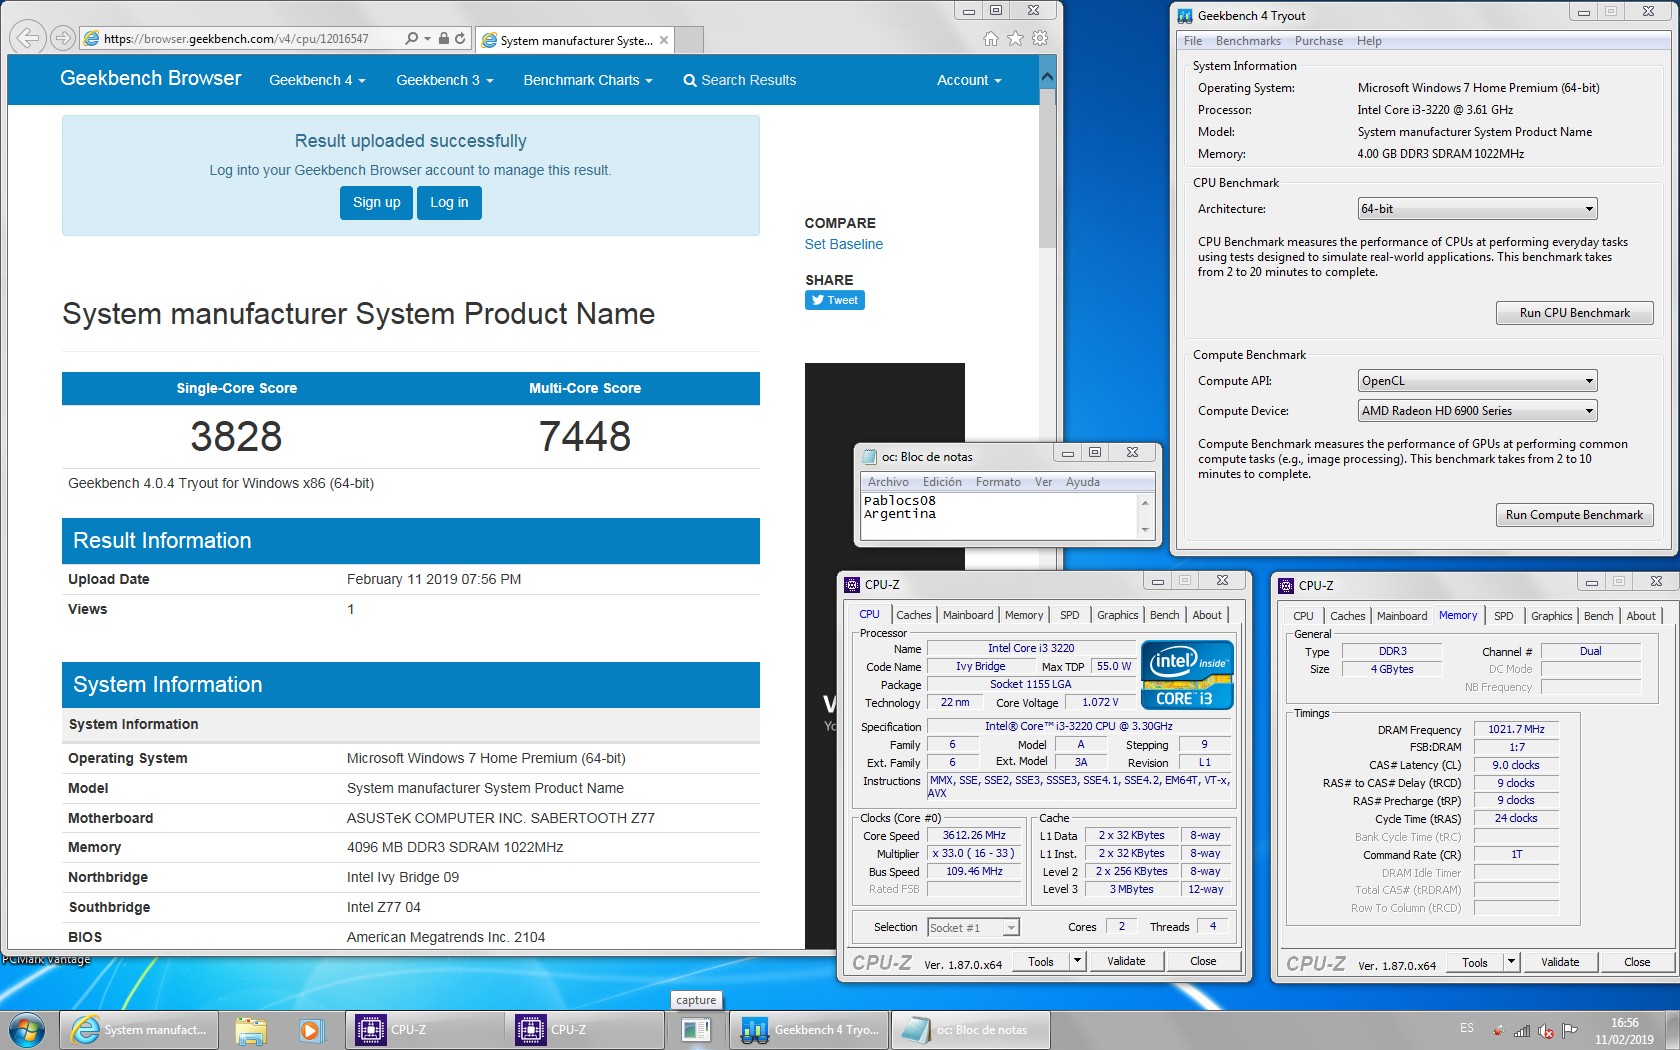Click the refresh icon in address bar

tap(460, 38)
